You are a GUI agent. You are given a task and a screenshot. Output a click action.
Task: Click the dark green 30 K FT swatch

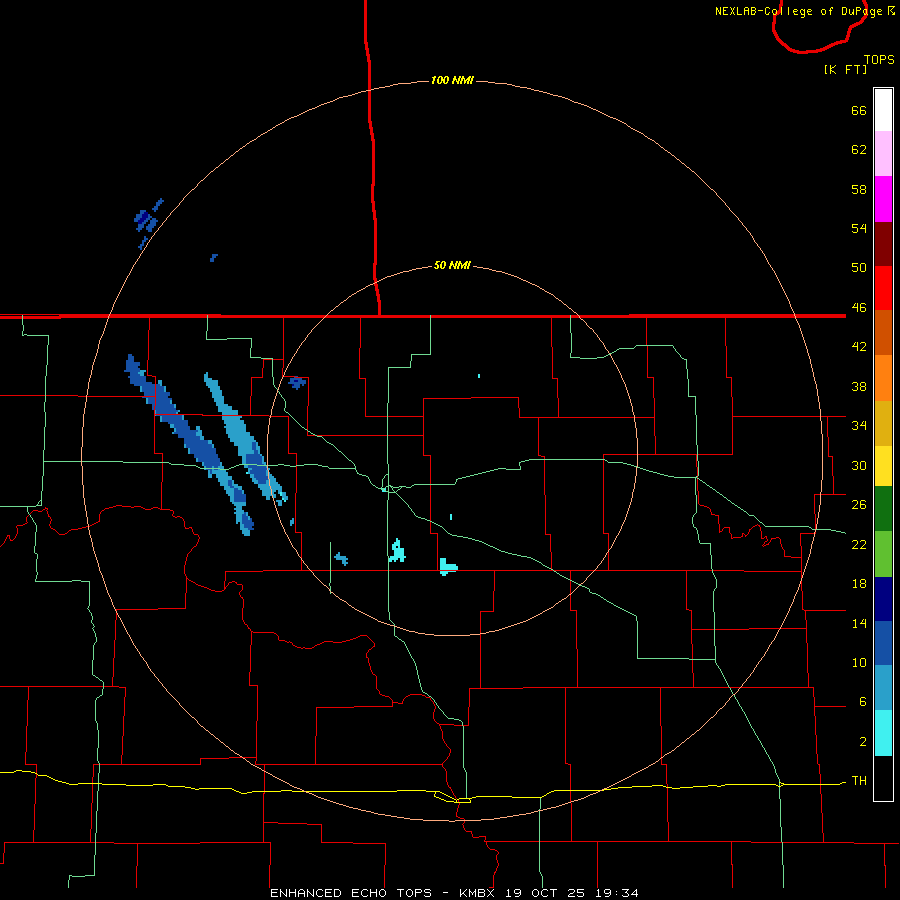(x=883, y=509)
